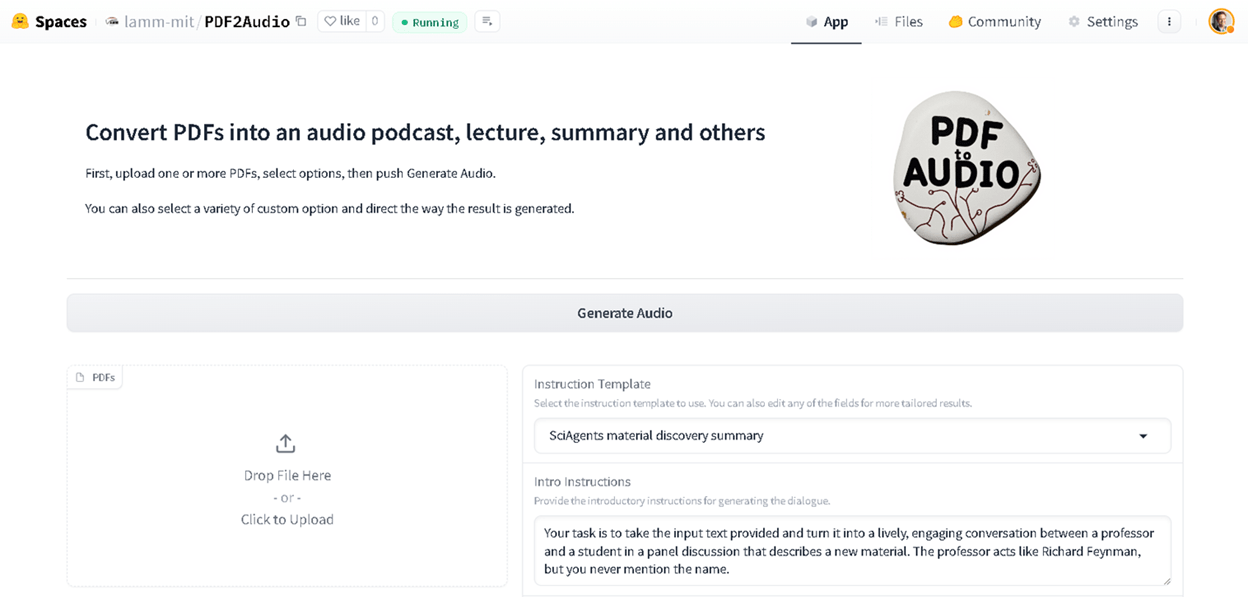Like the PDF2Audio space
This screenshot has width=1248, height=597.
coord(342,21)
